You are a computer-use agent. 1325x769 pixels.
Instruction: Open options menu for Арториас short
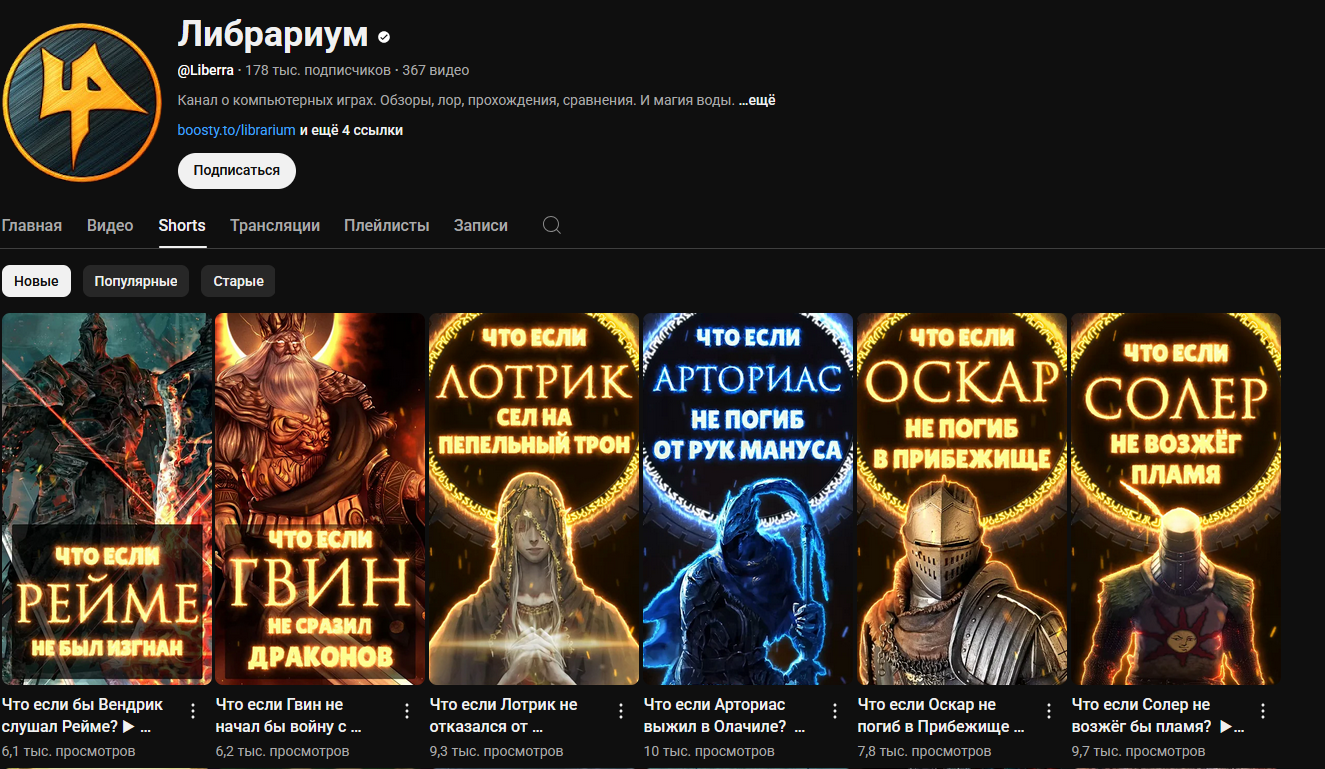pos(835,711)
